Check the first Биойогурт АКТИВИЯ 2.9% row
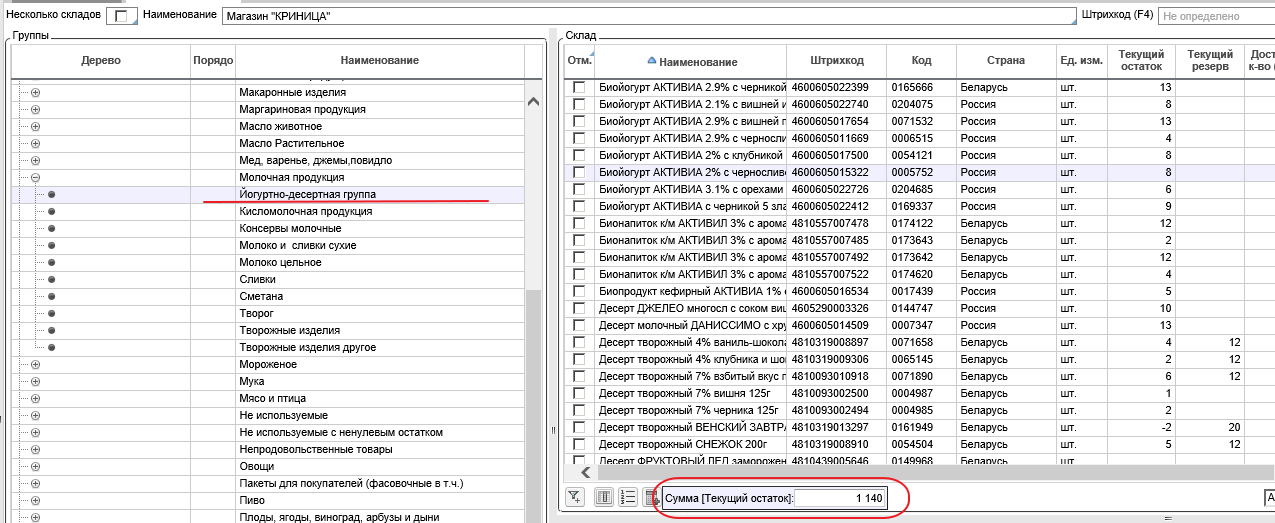Viewport: 1275px width, 523px height. (x=579, y=87)
